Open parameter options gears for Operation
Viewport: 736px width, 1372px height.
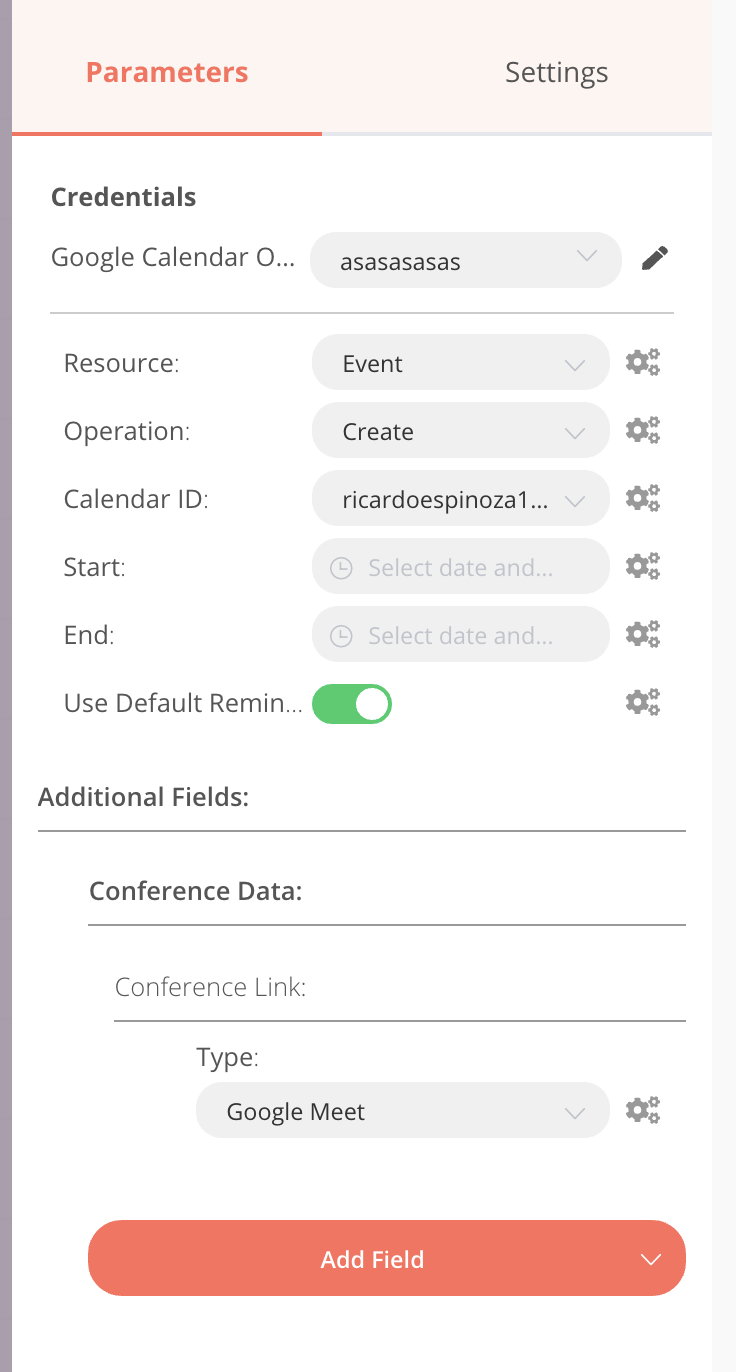[643, 430]
